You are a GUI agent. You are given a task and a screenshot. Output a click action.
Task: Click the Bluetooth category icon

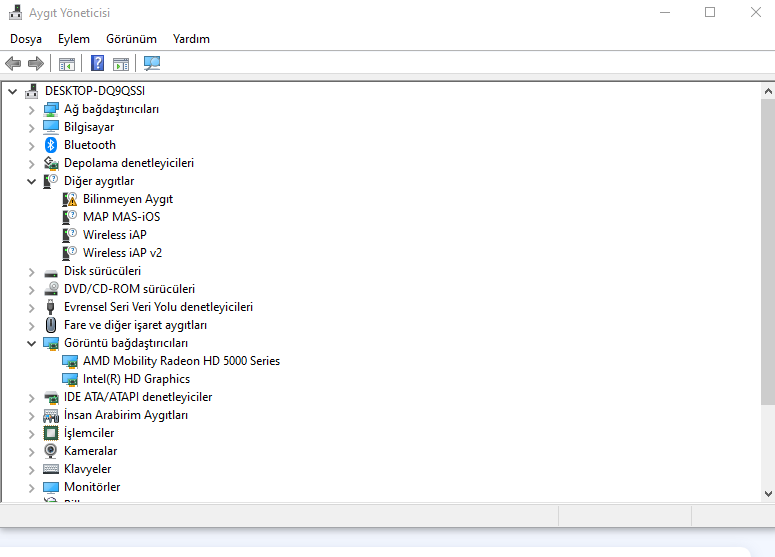pos(51,145)
